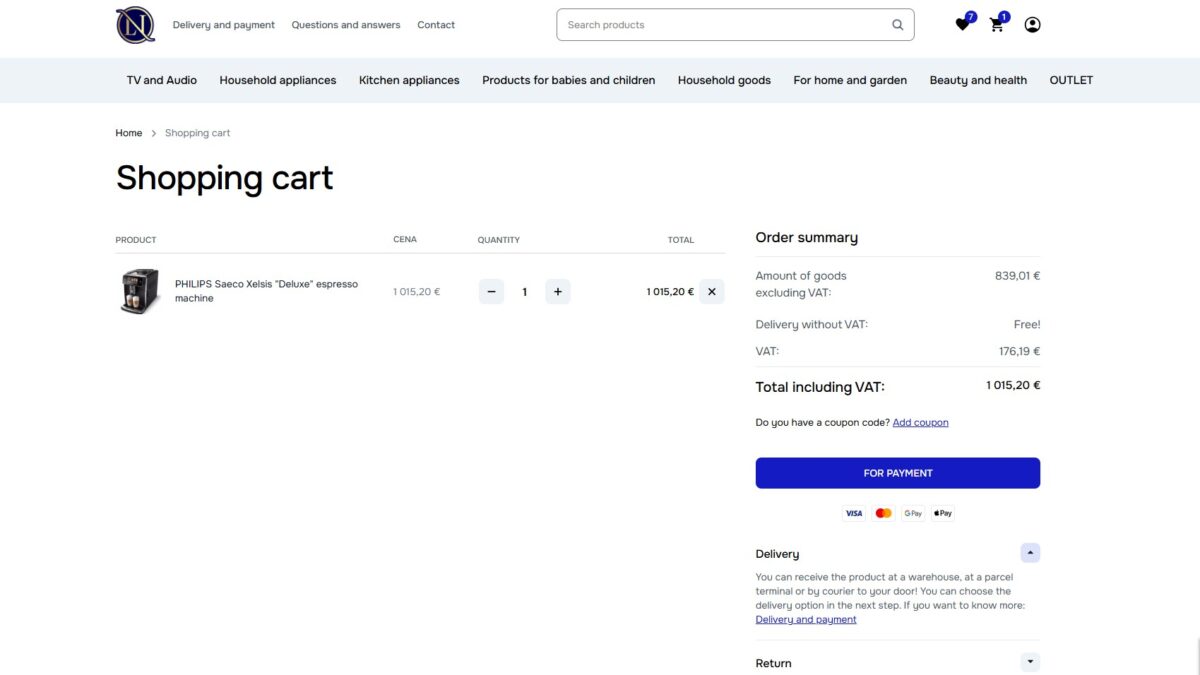Click the VAT amount 176,19 €
Screen dimensions: 1200x675
(1020, 351)
